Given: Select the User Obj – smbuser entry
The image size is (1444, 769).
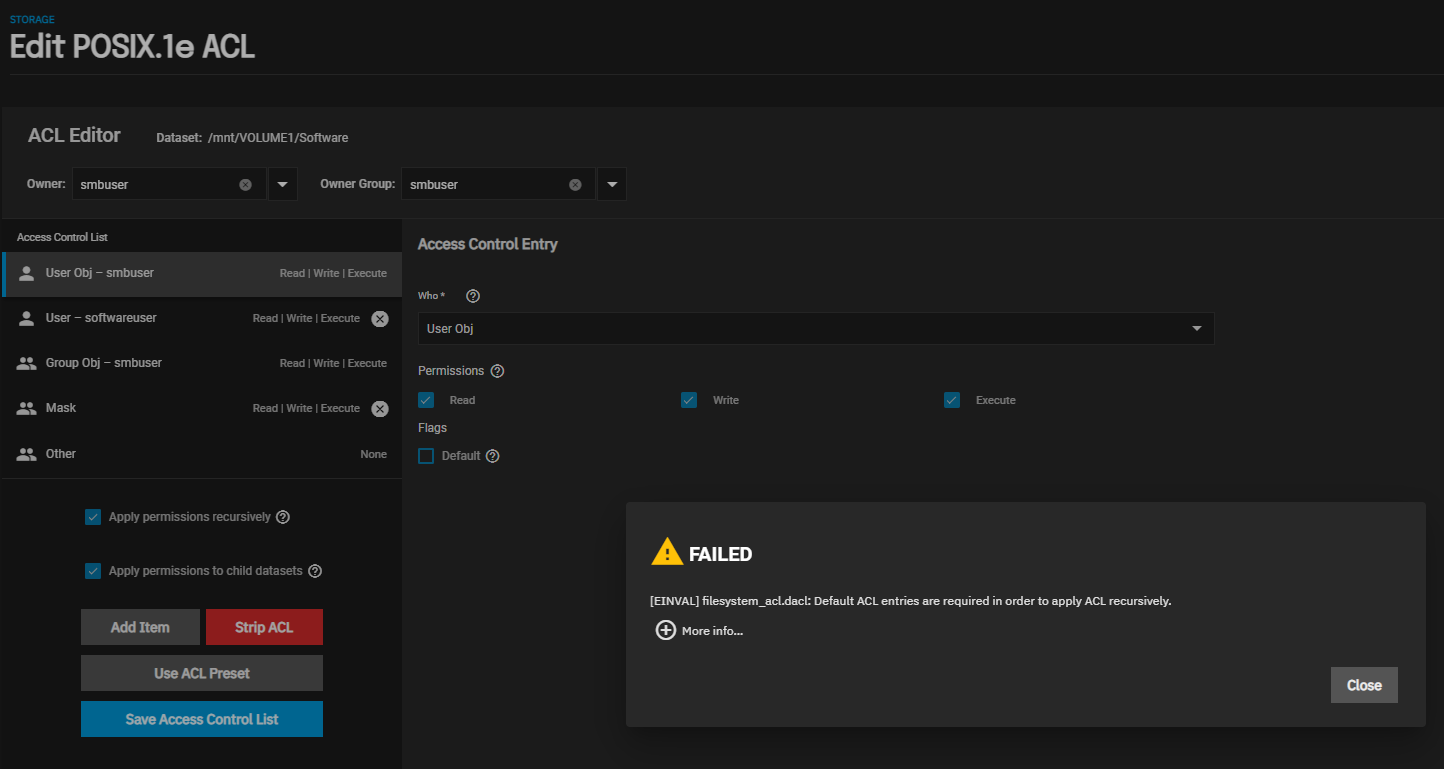Looking at the screenshot, I should [202, 274].
